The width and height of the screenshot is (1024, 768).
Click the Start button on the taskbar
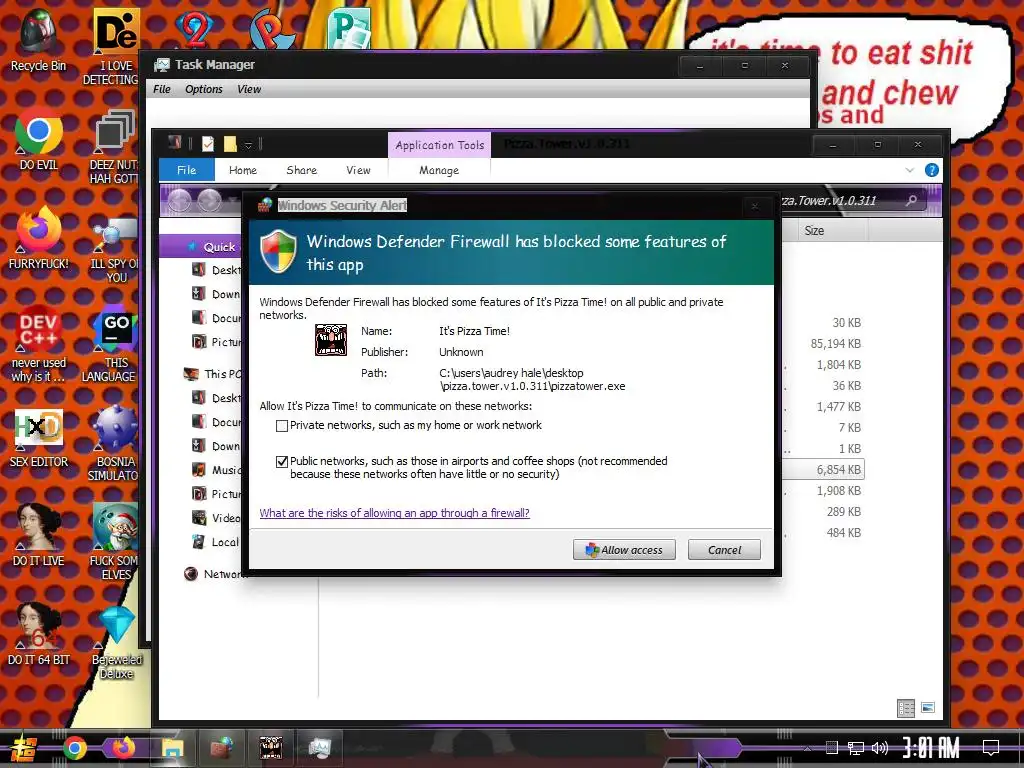click(x=23, y=748)
